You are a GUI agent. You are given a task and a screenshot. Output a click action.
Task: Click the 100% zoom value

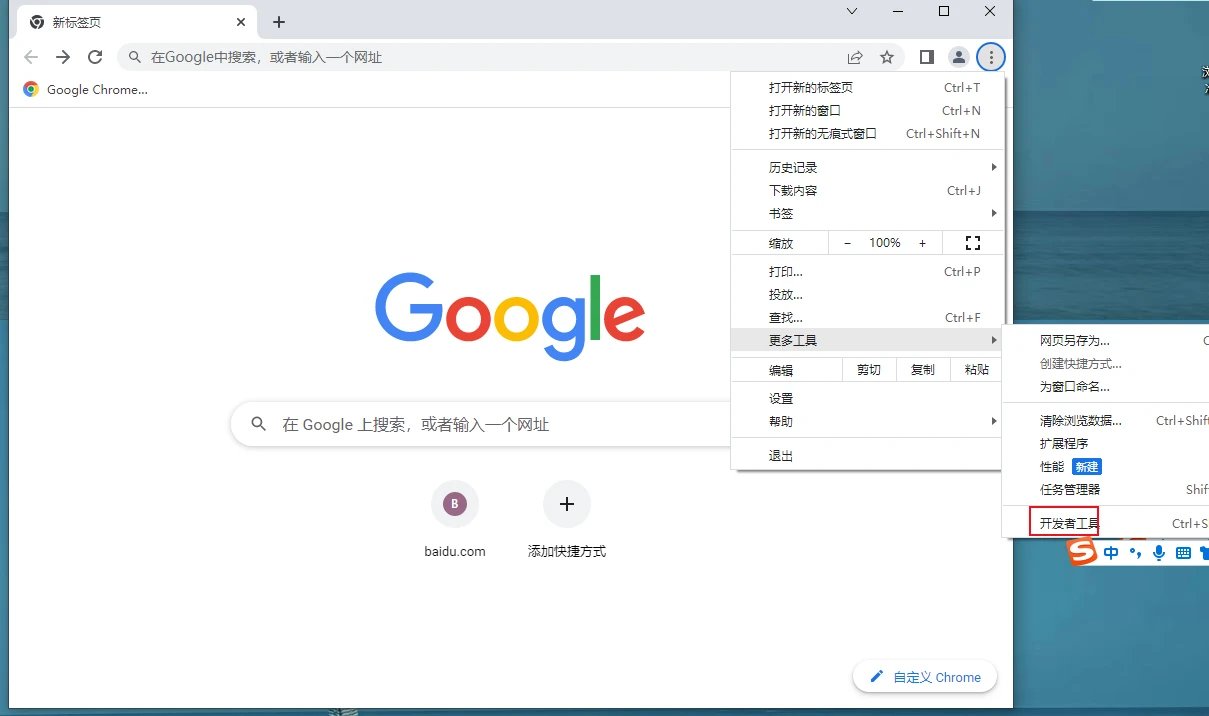pos(885,243)
